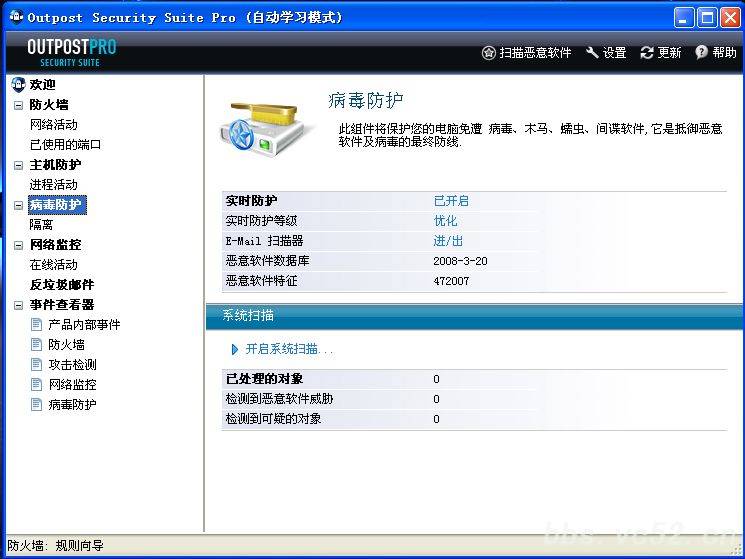
Task: Maximize the Outpost window
Action: click(x=707, y=18)
